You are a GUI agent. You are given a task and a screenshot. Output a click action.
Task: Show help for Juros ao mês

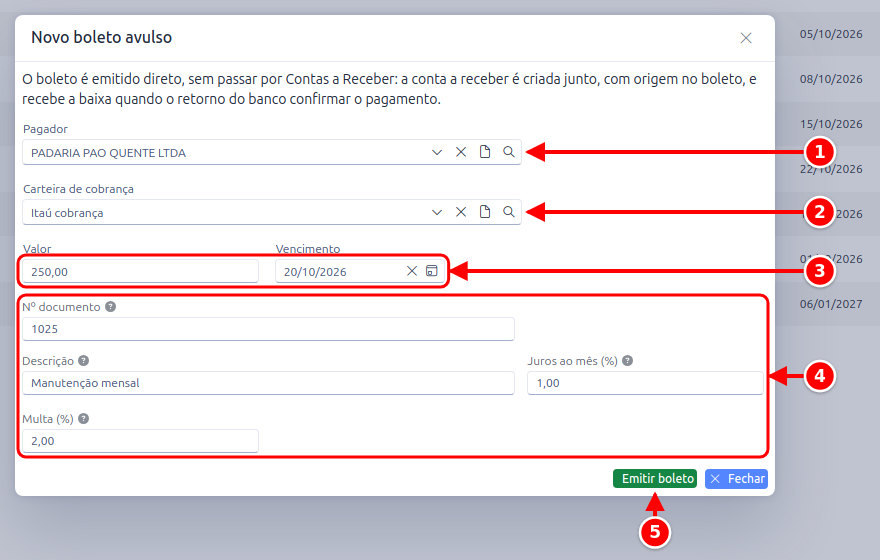pos(627,360)
